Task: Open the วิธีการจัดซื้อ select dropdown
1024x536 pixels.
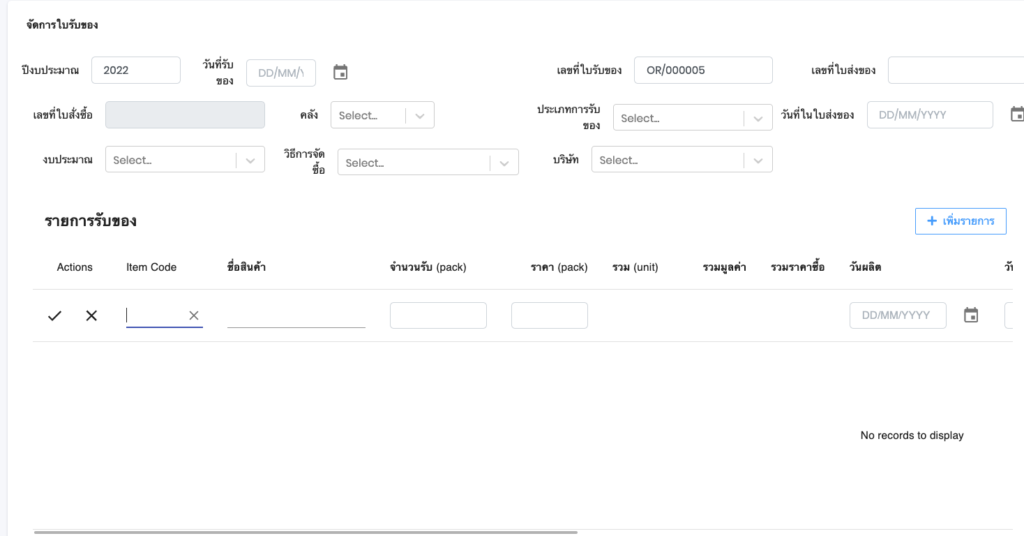Action: (503, 163)
